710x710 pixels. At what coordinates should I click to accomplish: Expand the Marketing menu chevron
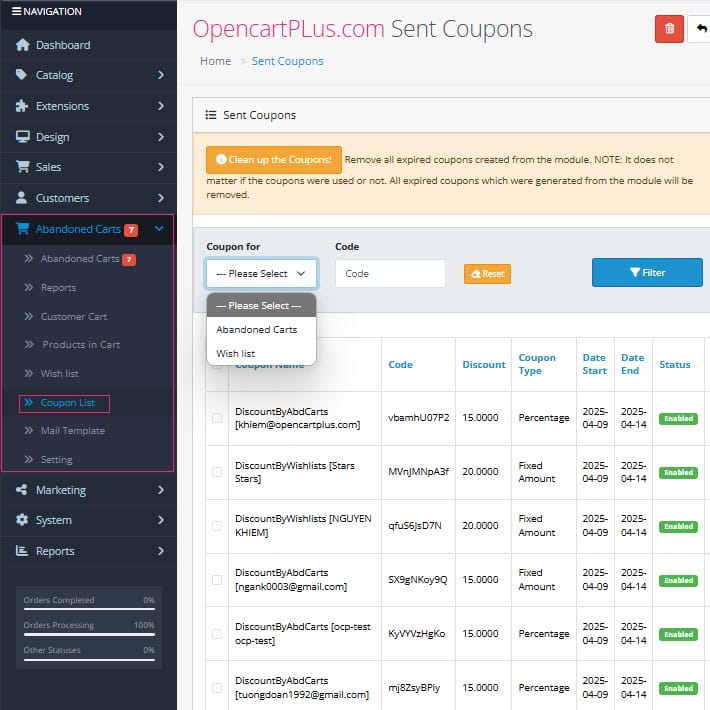click(x=161, y=489)
